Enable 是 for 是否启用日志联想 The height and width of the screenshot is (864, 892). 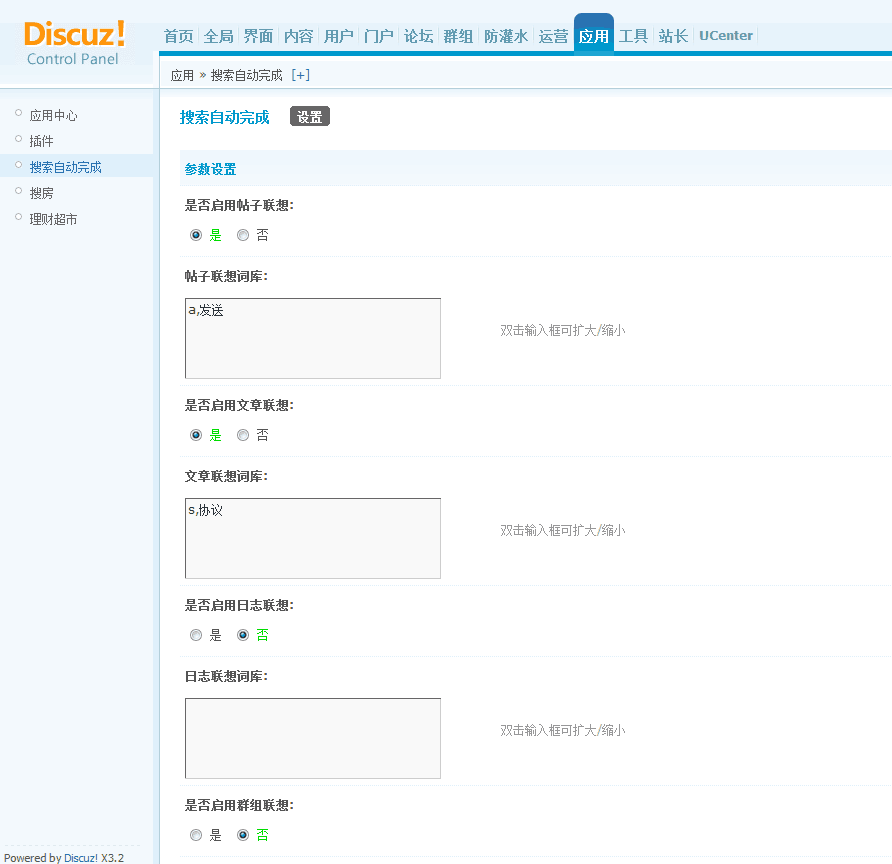point(196,634)
